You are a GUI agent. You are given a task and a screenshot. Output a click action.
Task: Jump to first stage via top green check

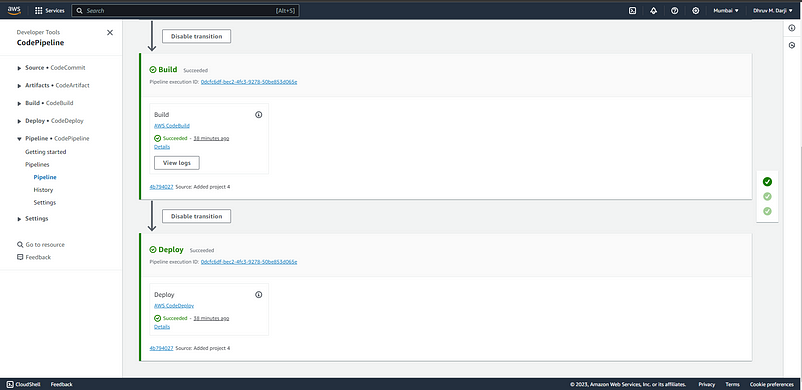tap(767, 182)
